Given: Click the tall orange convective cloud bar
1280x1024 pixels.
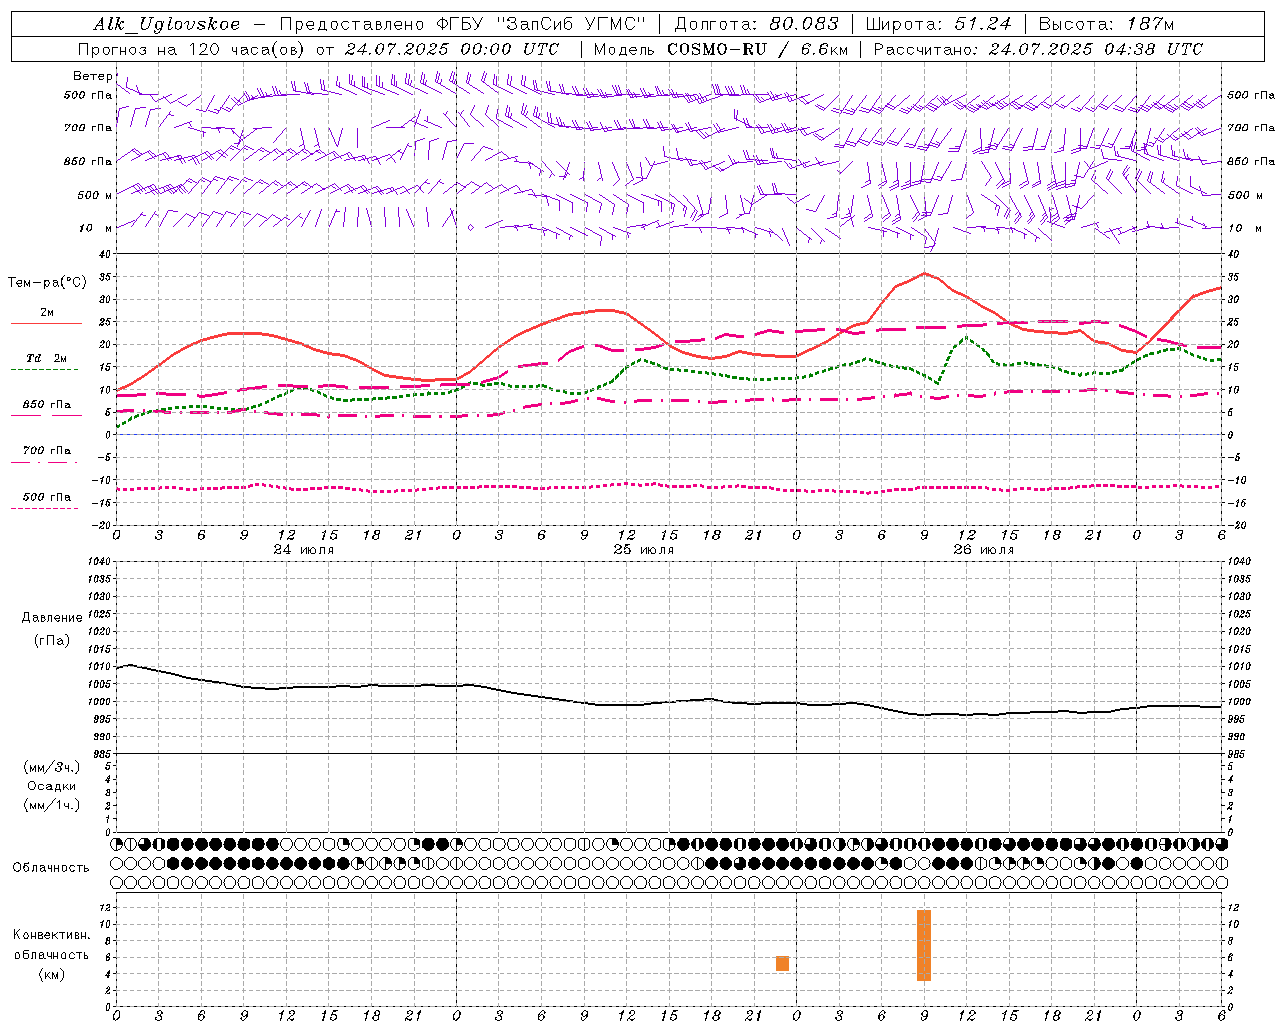Looking at the screenshot, I should click(923, 945).
